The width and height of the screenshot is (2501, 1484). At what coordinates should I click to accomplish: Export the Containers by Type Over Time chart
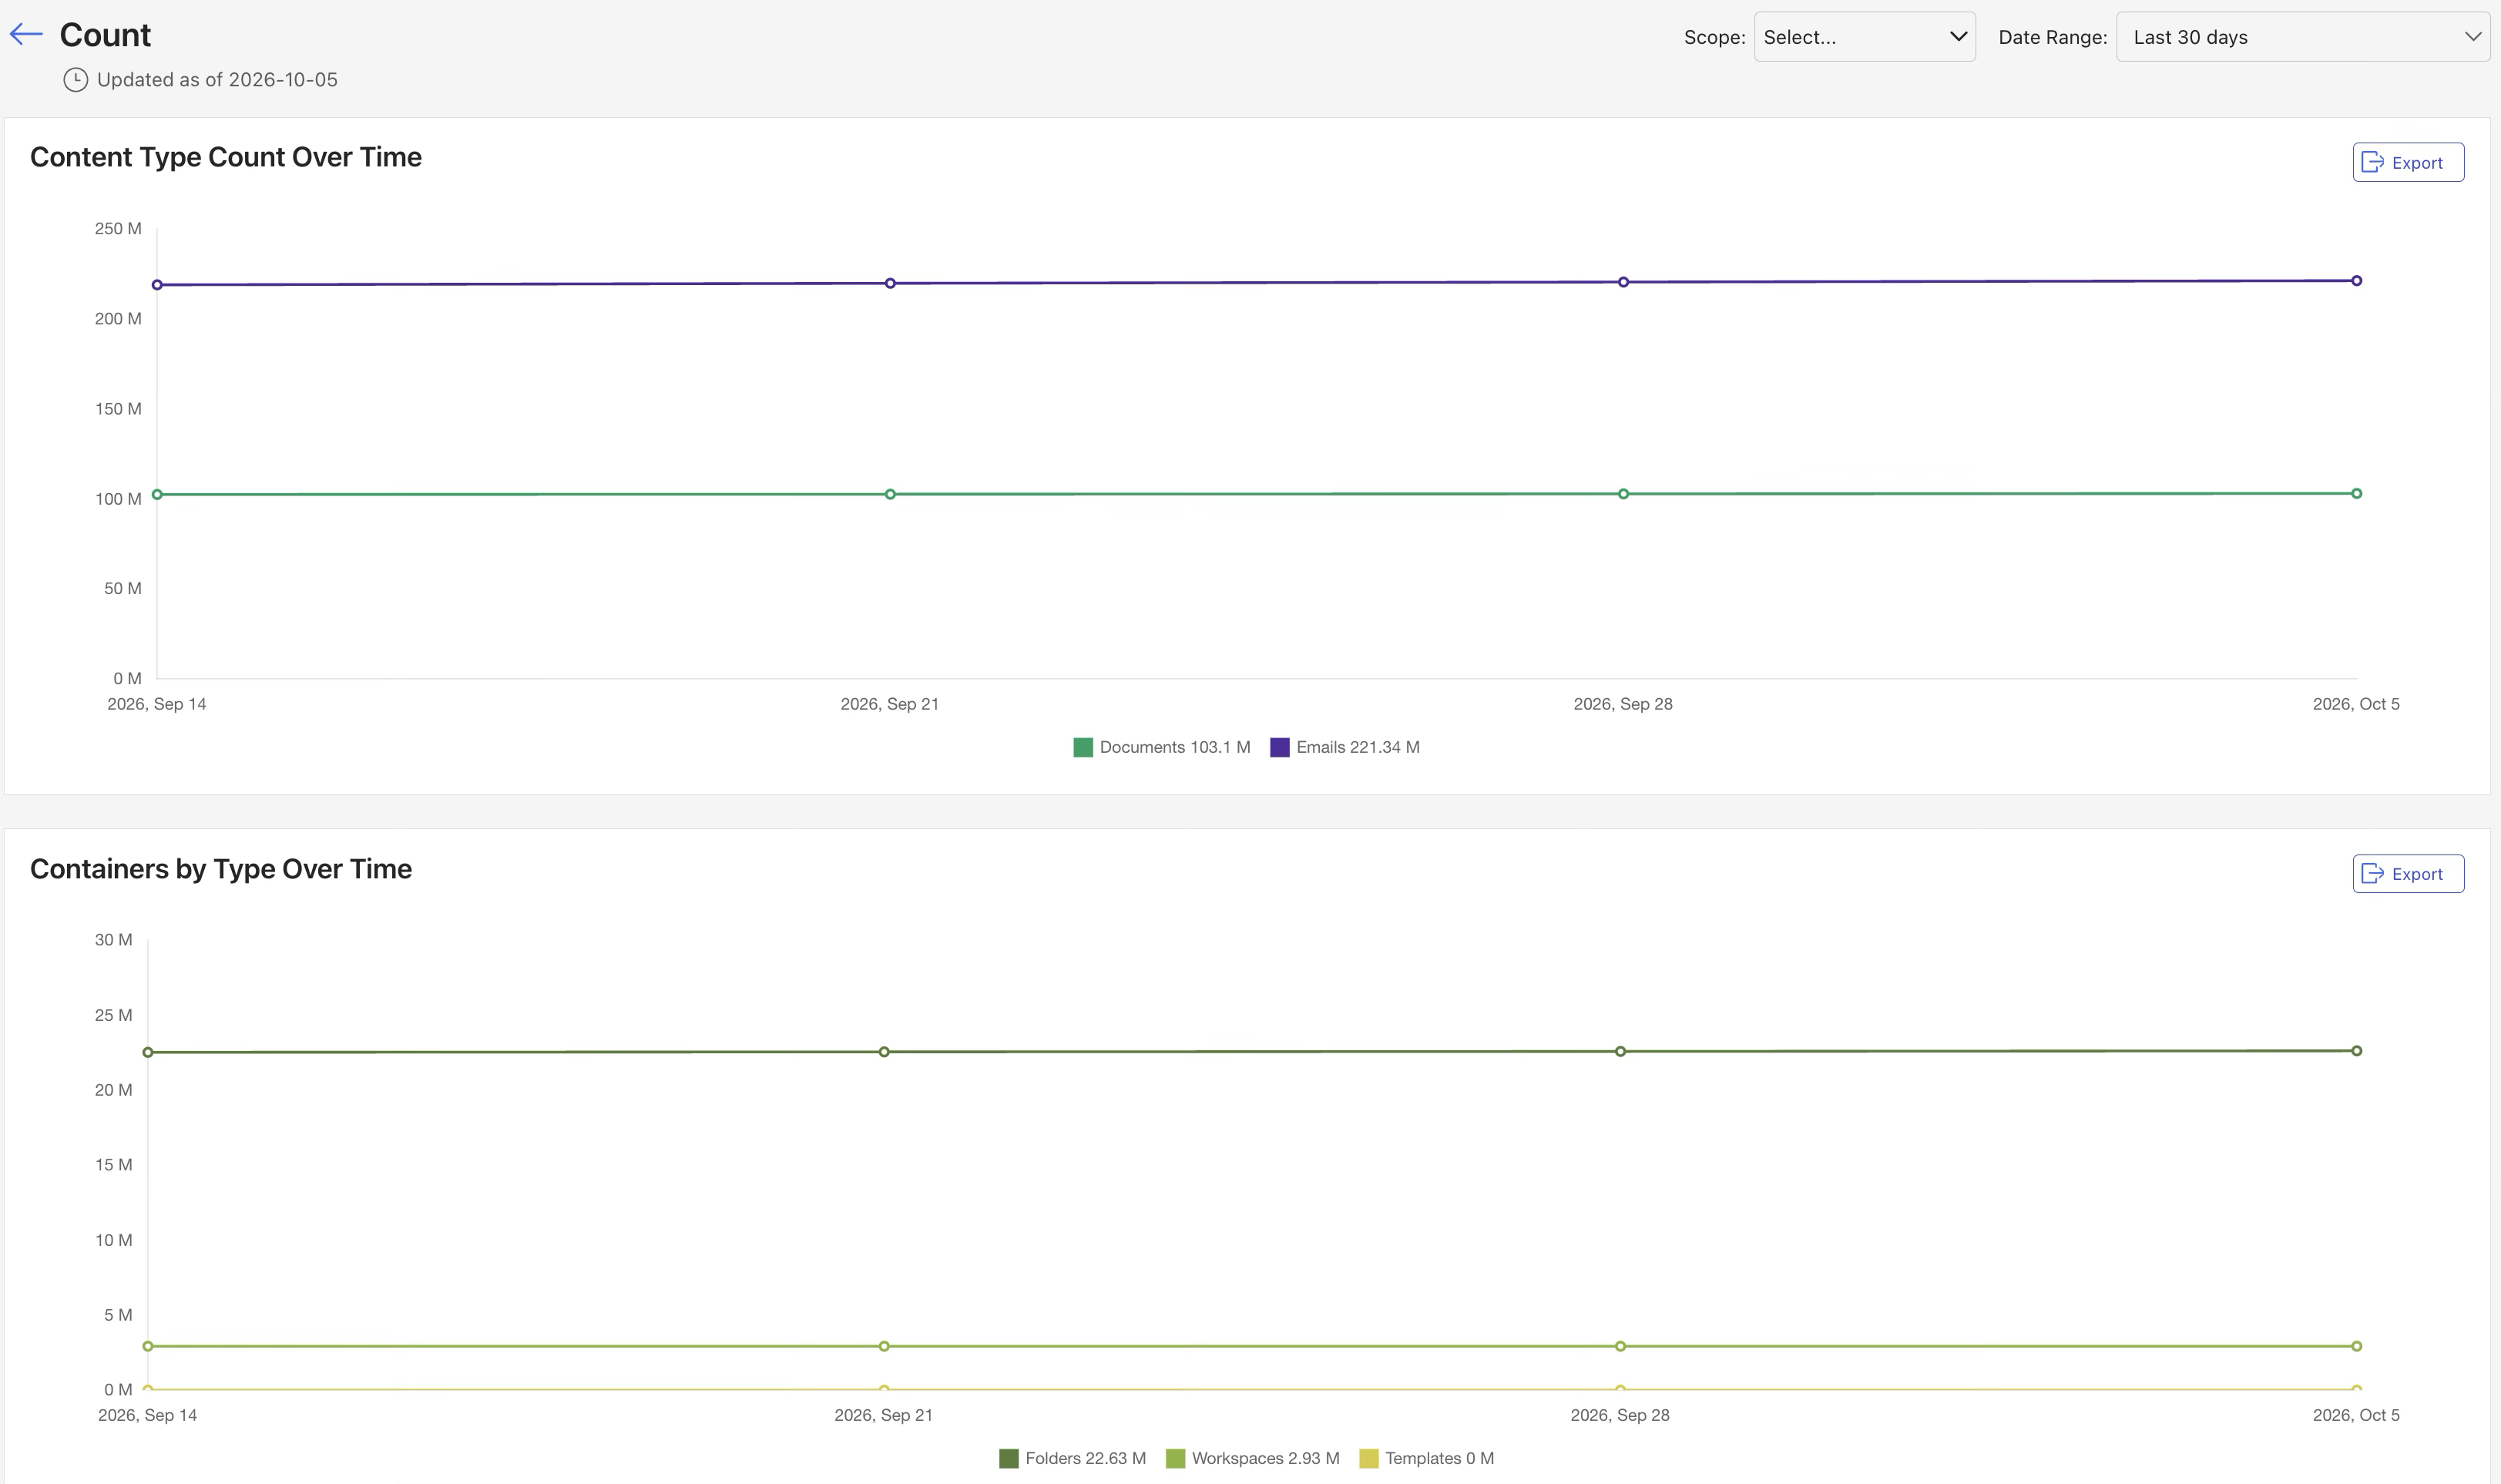(2407, 873)
